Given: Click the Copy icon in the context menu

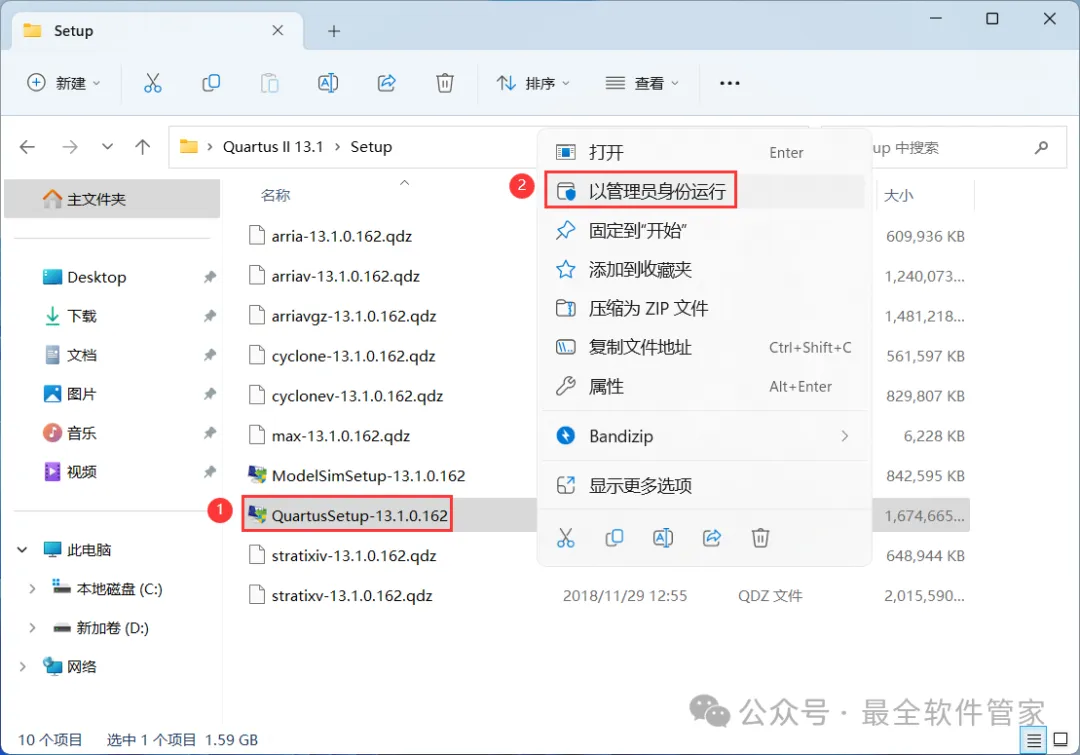Looking at the screenshot, I should pos(614,538).
